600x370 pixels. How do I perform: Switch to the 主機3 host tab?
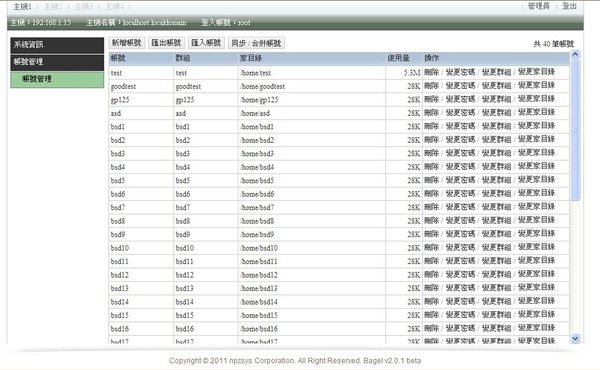click(83, 7)
